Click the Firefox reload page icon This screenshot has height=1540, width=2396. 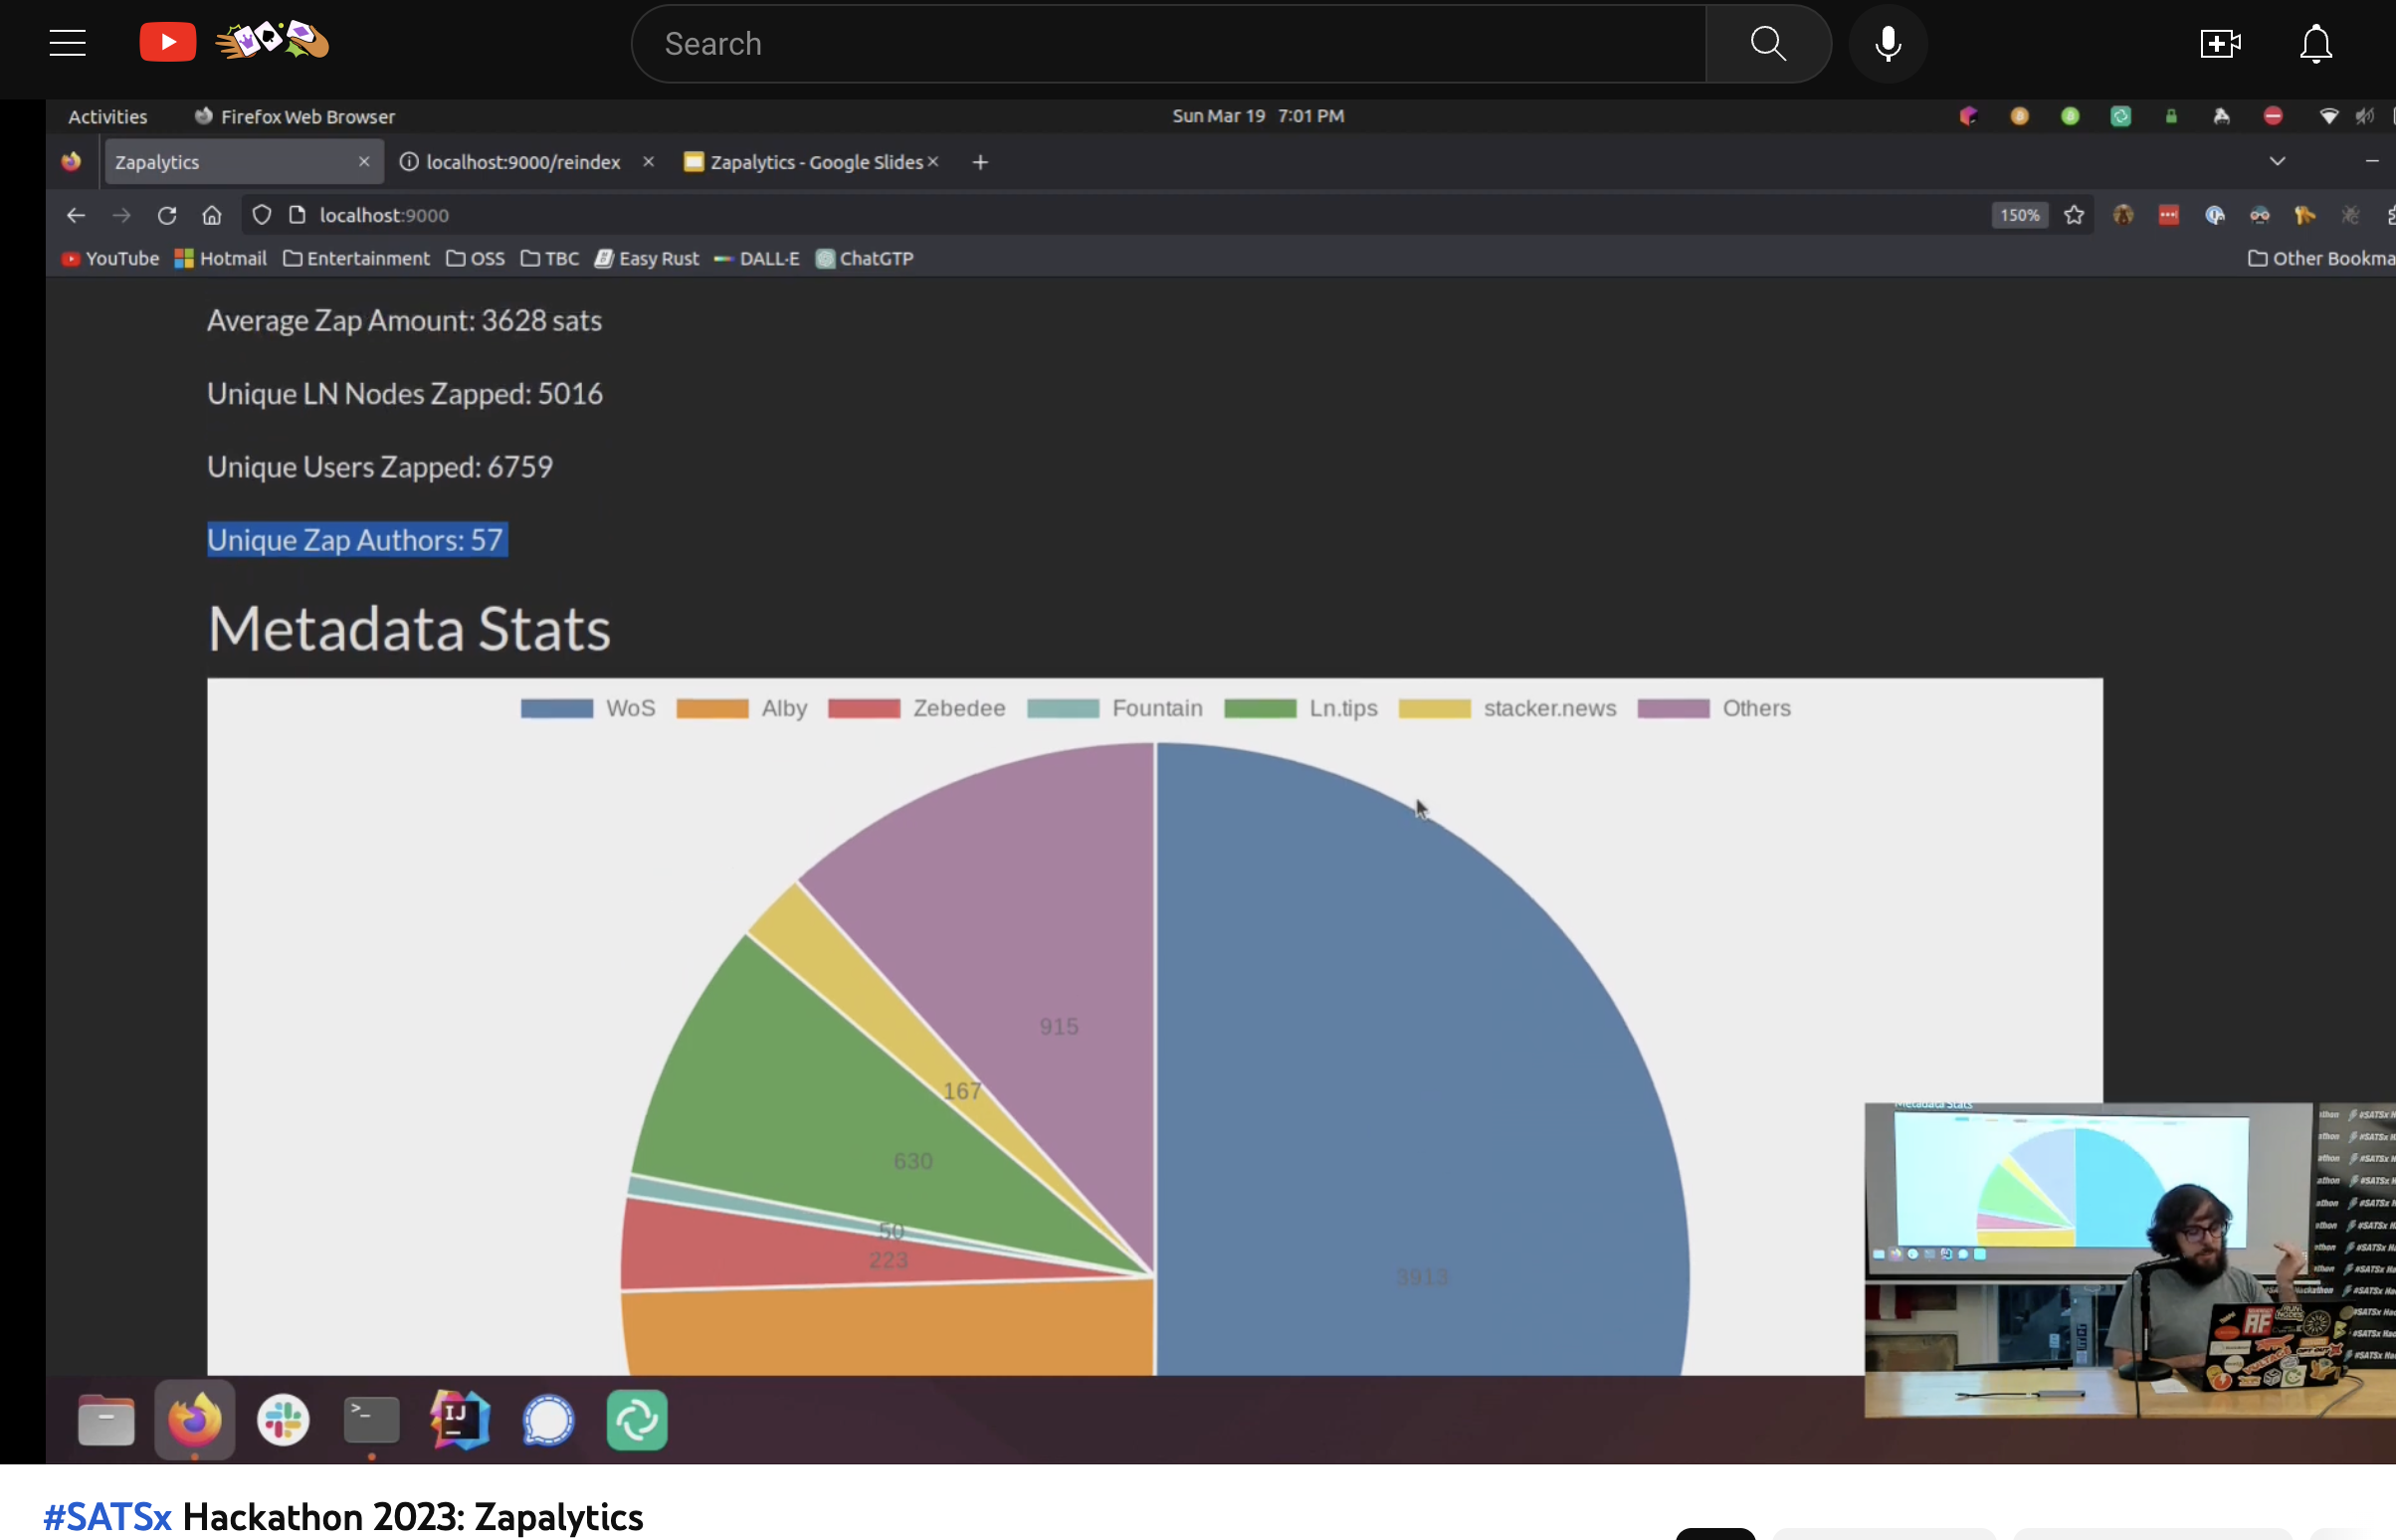pos(167,215)
